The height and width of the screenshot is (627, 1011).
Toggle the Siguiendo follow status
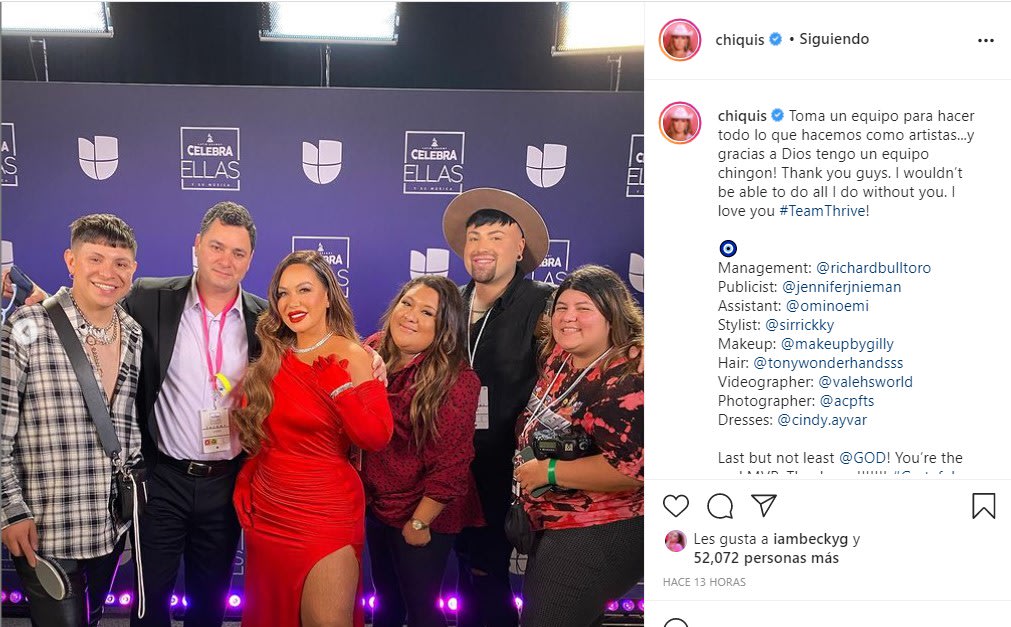[834, 39]
